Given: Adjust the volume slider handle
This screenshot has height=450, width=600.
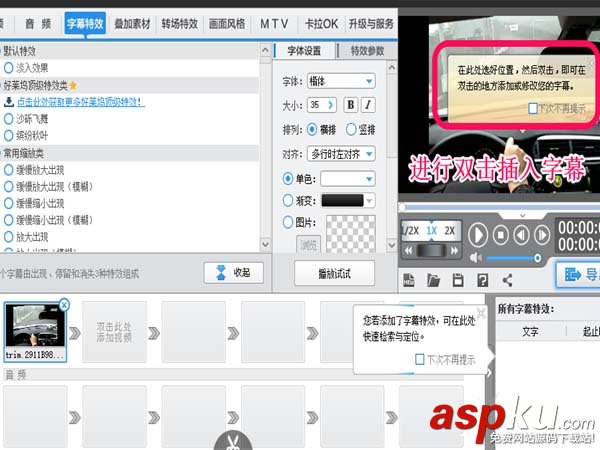Looking at the screenshot, I should (x=537, y=258).
